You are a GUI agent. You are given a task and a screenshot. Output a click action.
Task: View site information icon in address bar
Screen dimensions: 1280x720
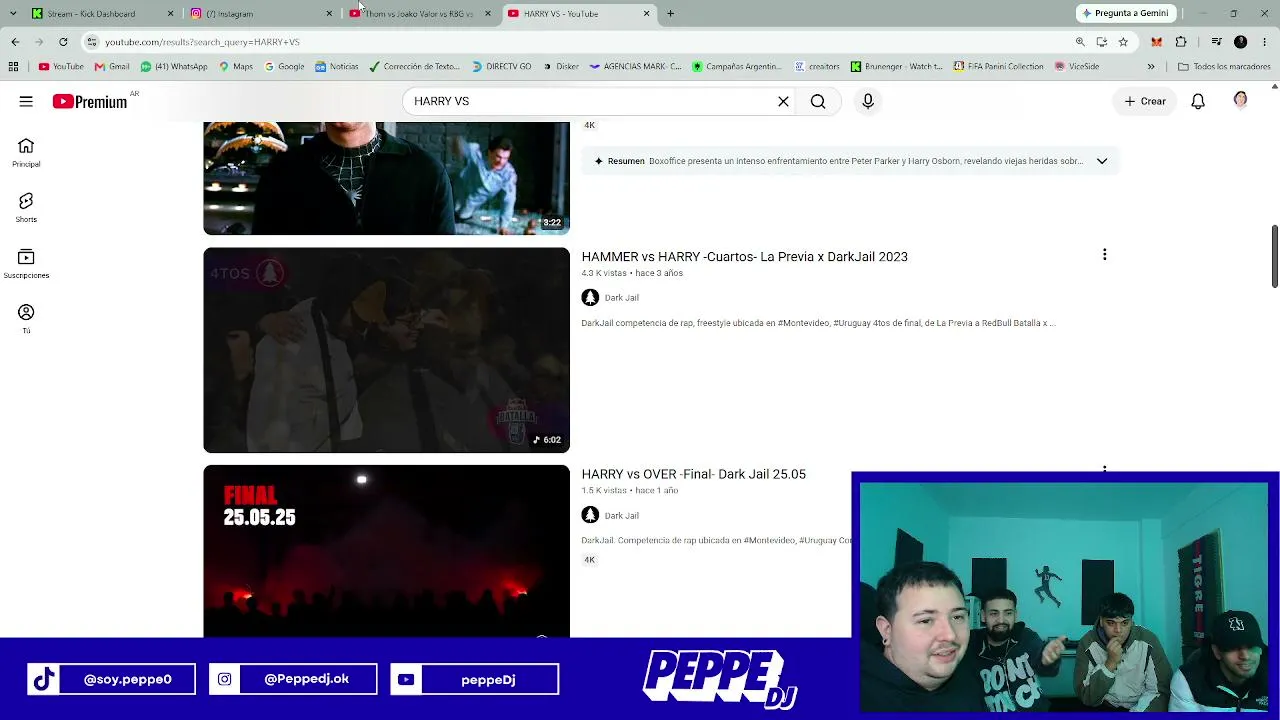(x=92, y=42)
